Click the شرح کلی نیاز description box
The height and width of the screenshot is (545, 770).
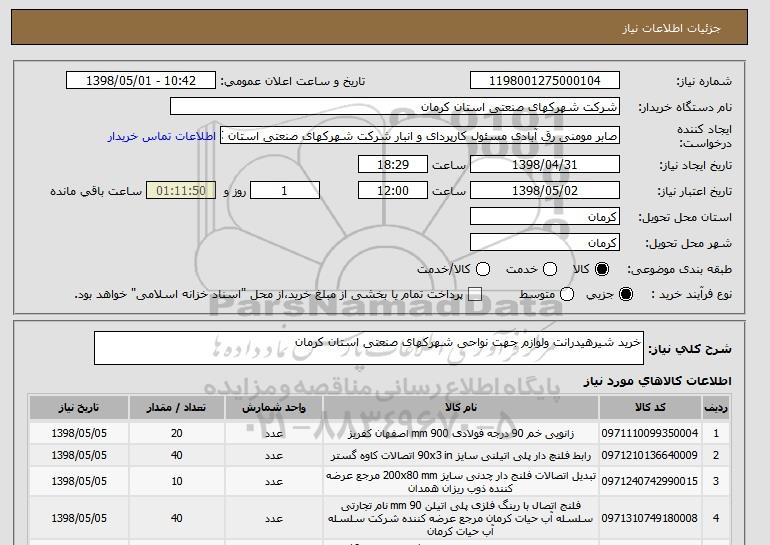369,348
